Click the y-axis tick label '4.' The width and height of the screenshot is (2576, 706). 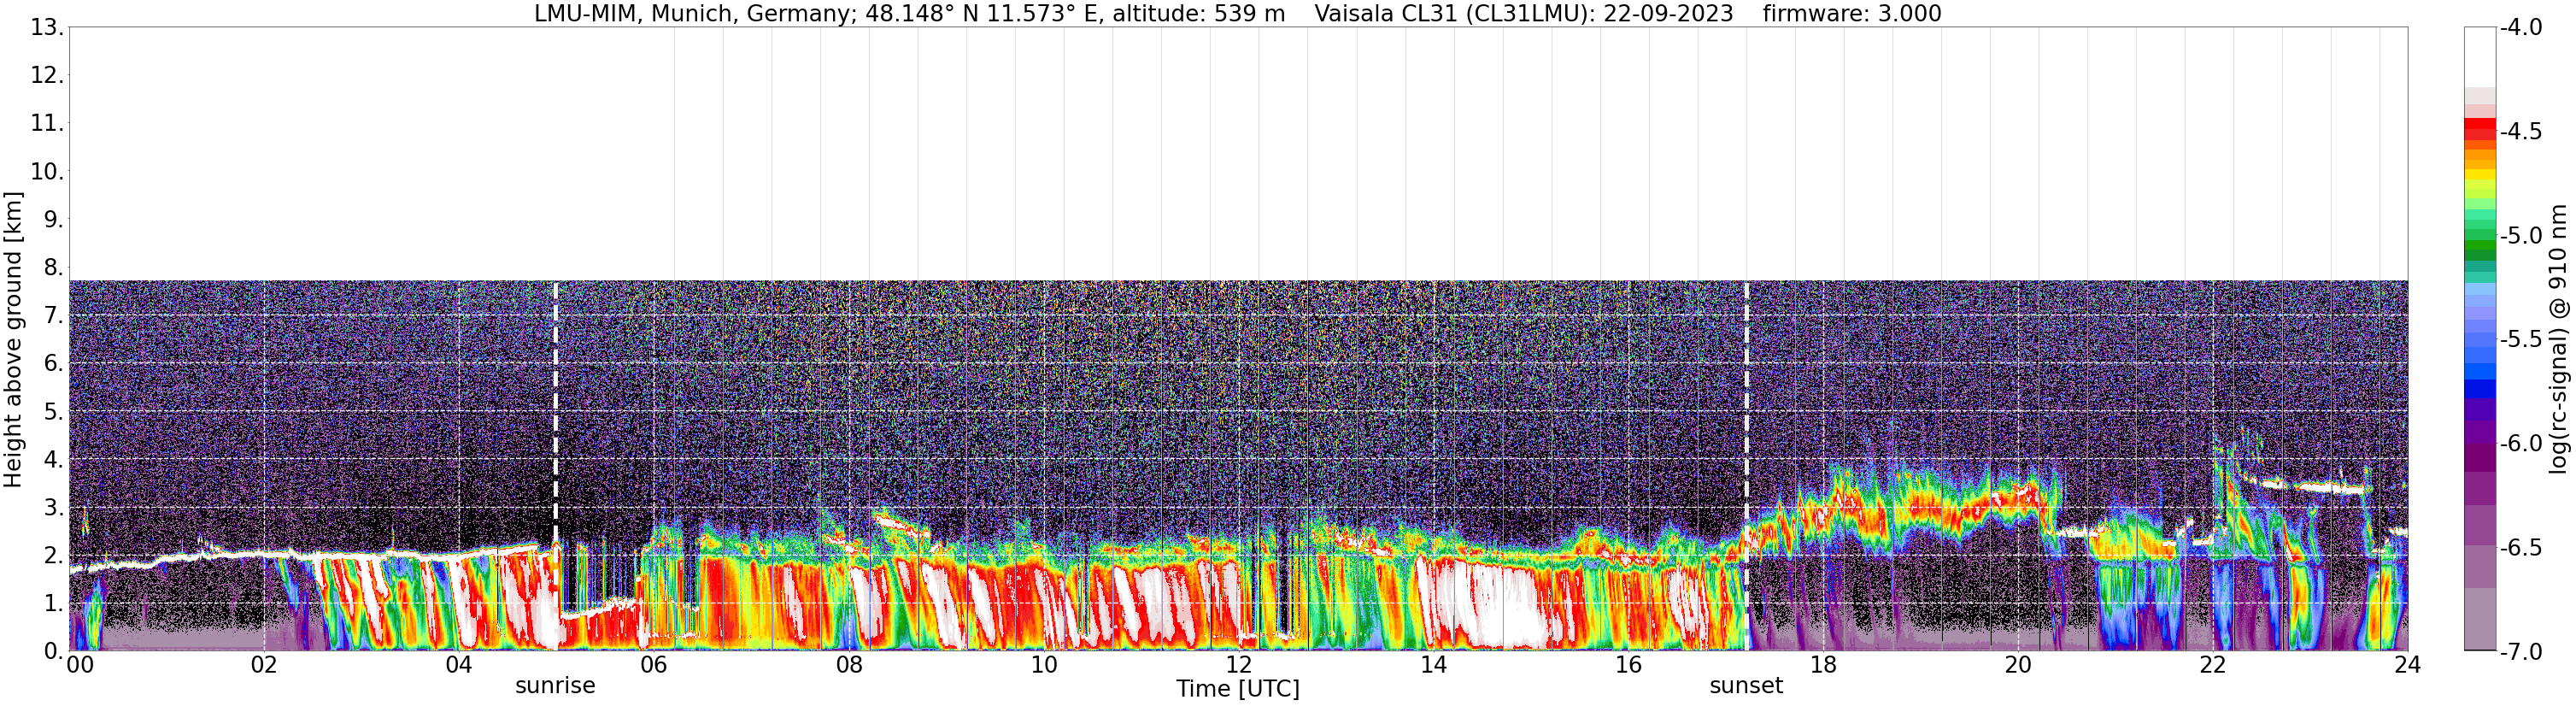coord(52,459)
